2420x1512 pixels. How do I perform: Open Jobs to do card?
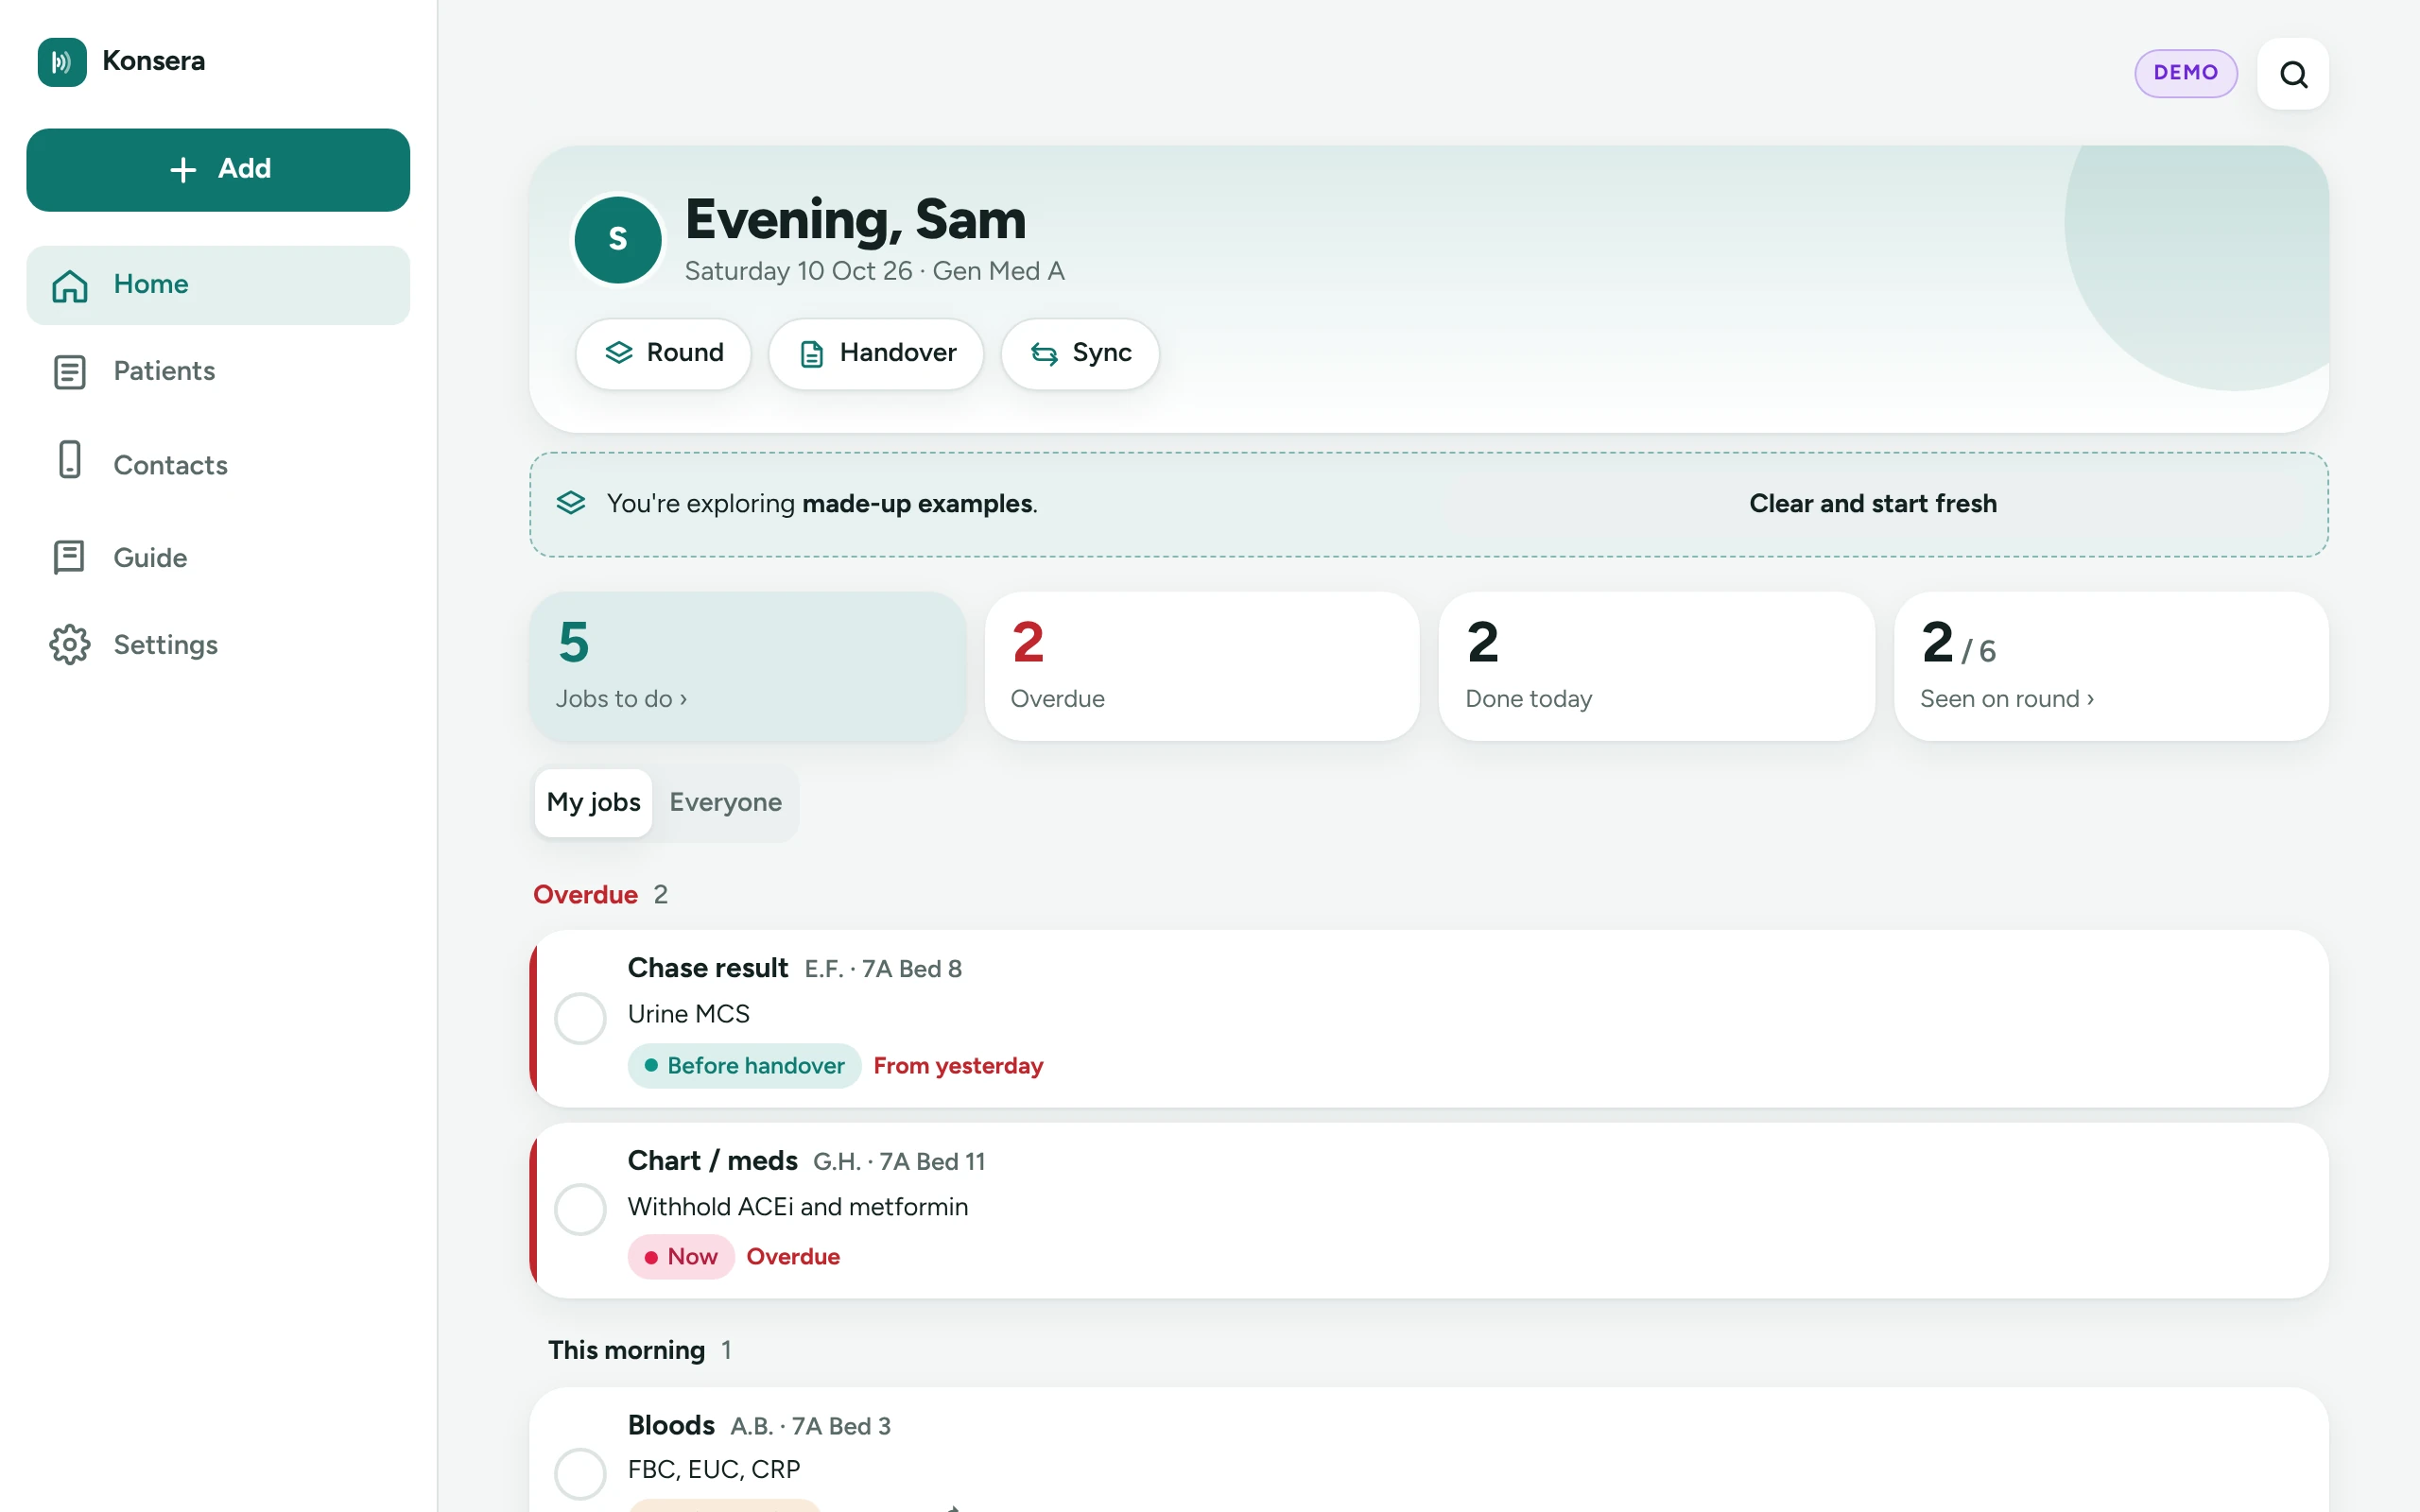tap(748, 667)
